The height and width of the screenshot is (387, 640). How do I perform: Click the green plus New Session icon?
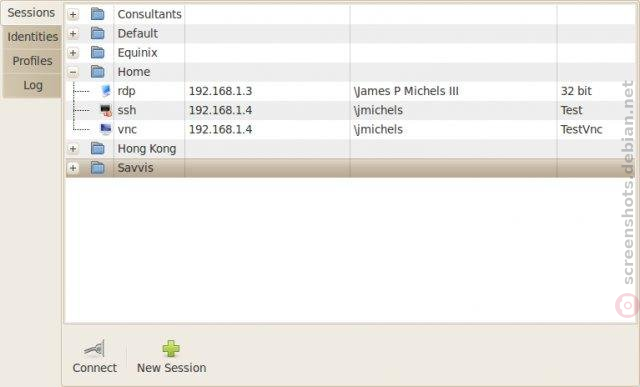tap(171, 348)
